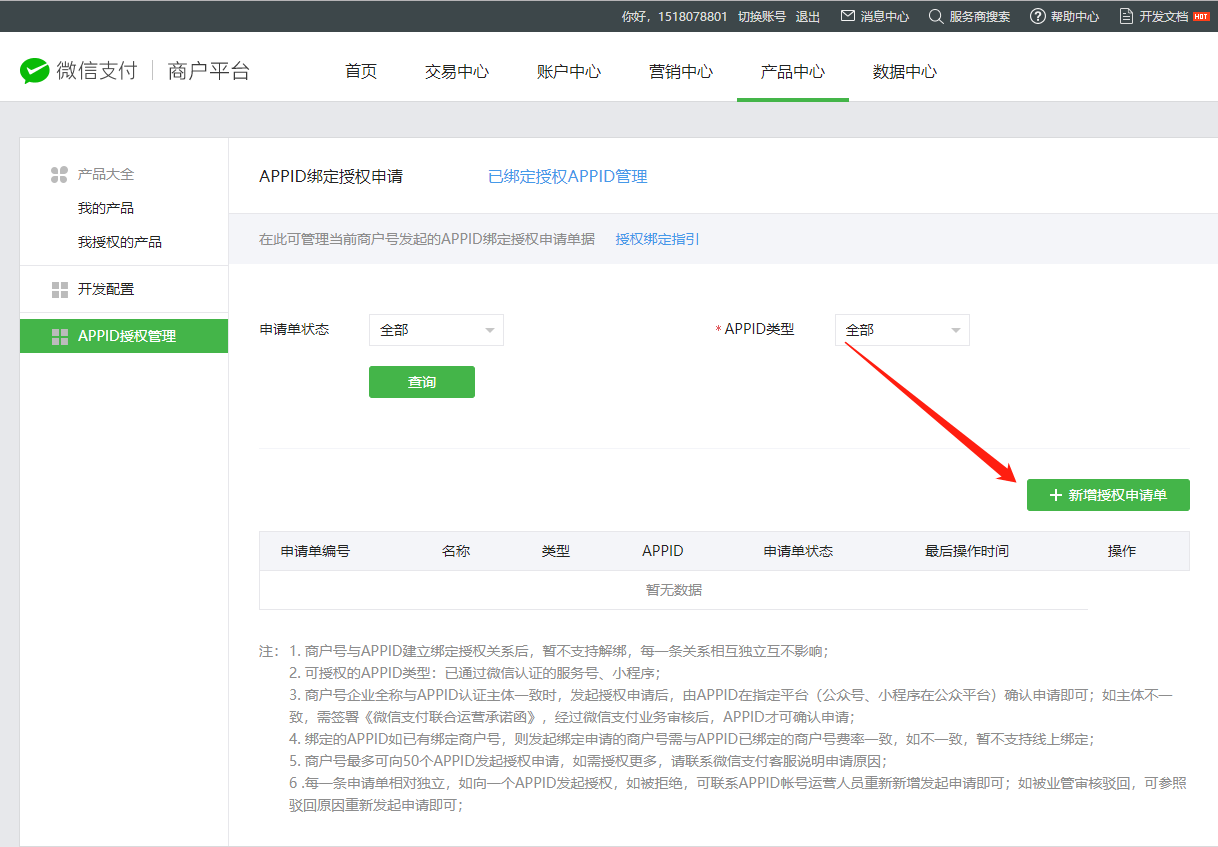Open the 交易中心 menu
This screenshot has width=1218, height=847.
pos(457,72)
